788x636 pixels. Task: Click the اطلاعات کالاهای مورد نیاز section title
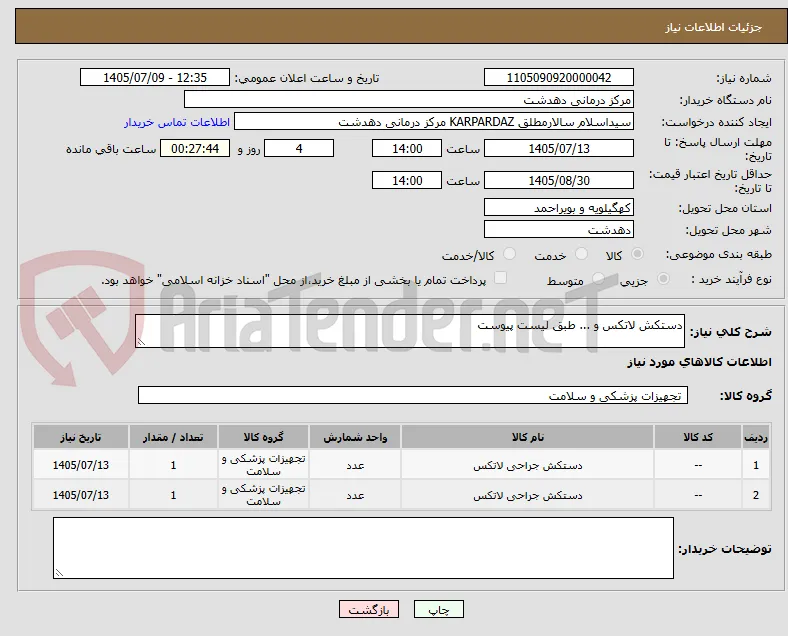[x=699, y=362]
